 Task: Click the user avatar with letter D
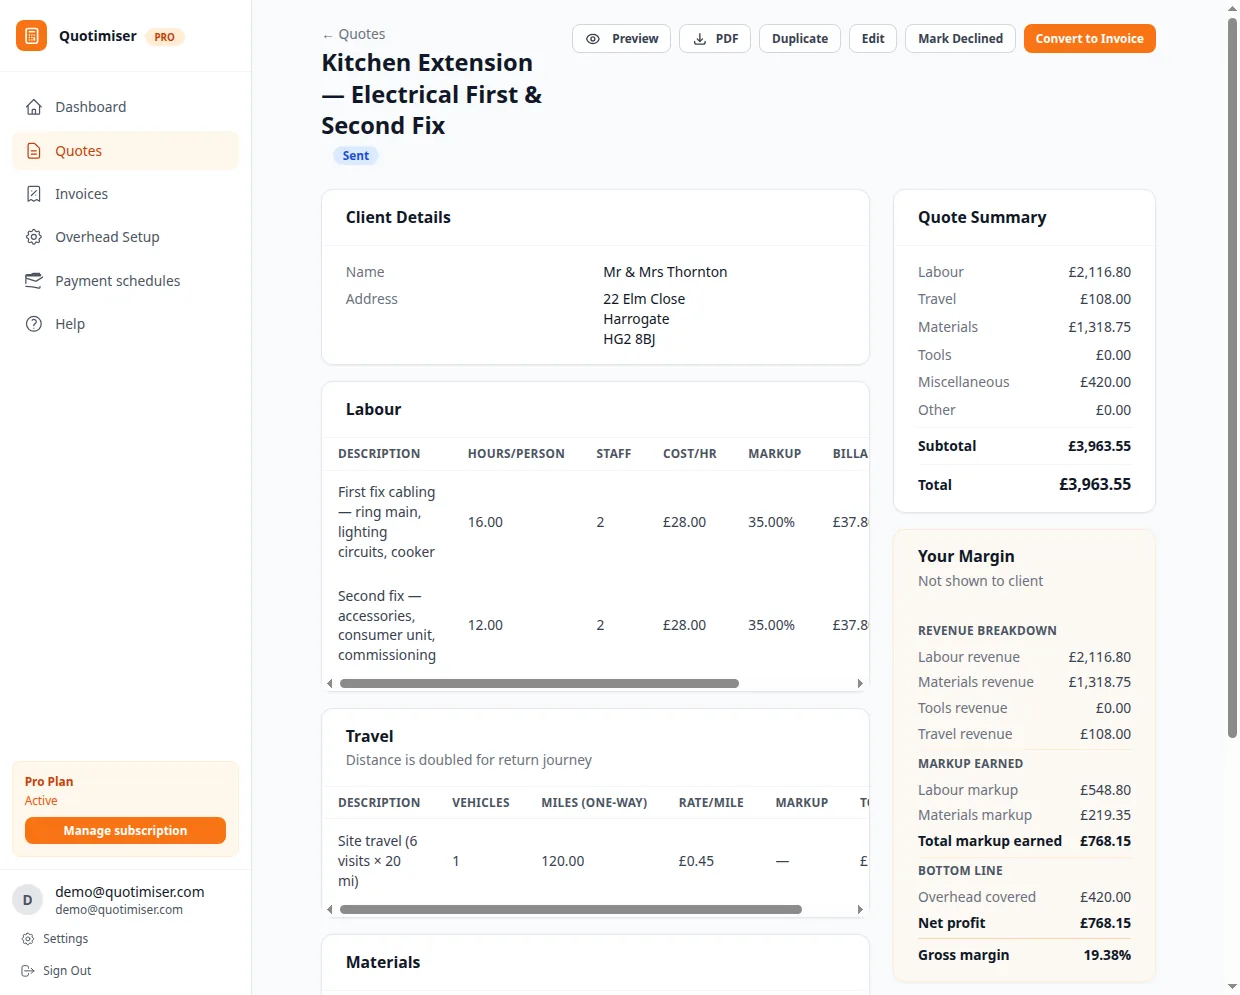tap(28, 900)
